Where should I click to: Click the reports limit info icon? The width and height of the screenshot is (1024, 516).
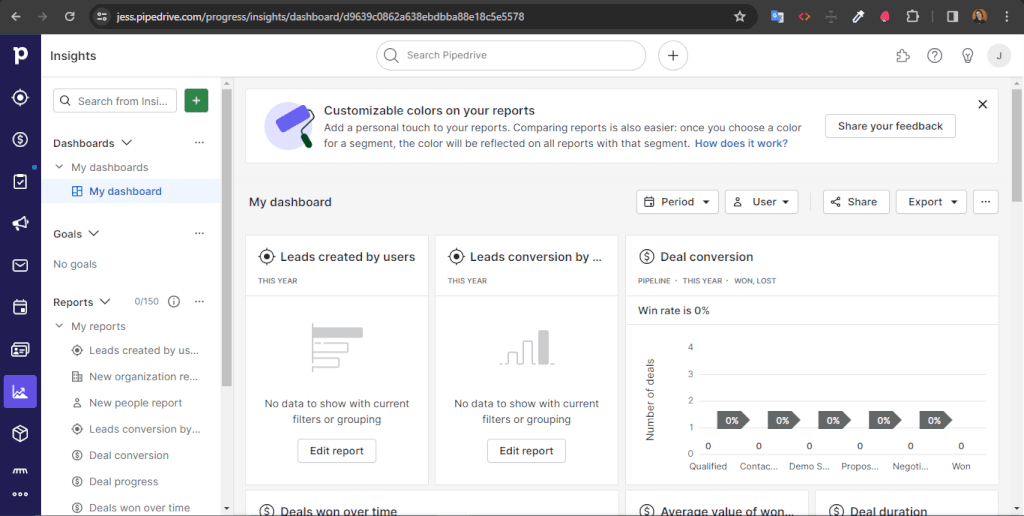point(174,302)
